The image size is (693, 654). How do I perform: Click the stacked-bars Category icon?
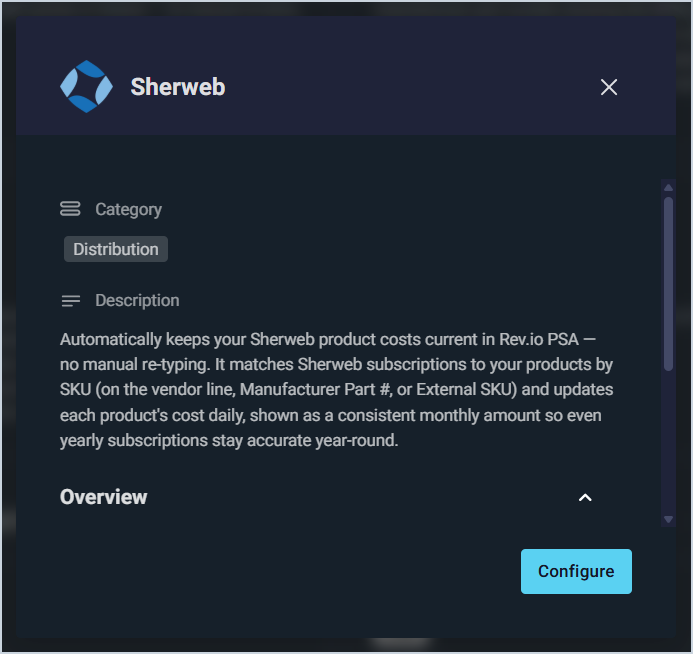click(x=70, y=209)
